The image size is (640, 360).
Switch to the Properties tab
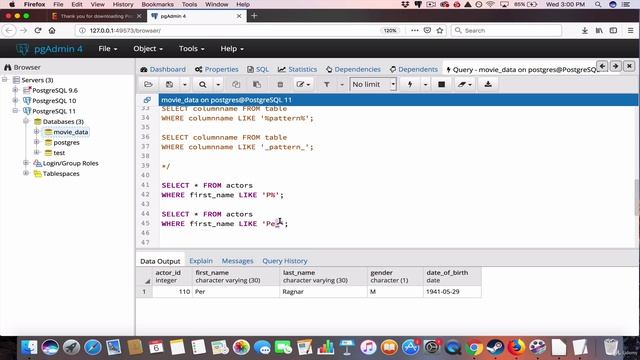pyautogui.click(x=216, y=69)
